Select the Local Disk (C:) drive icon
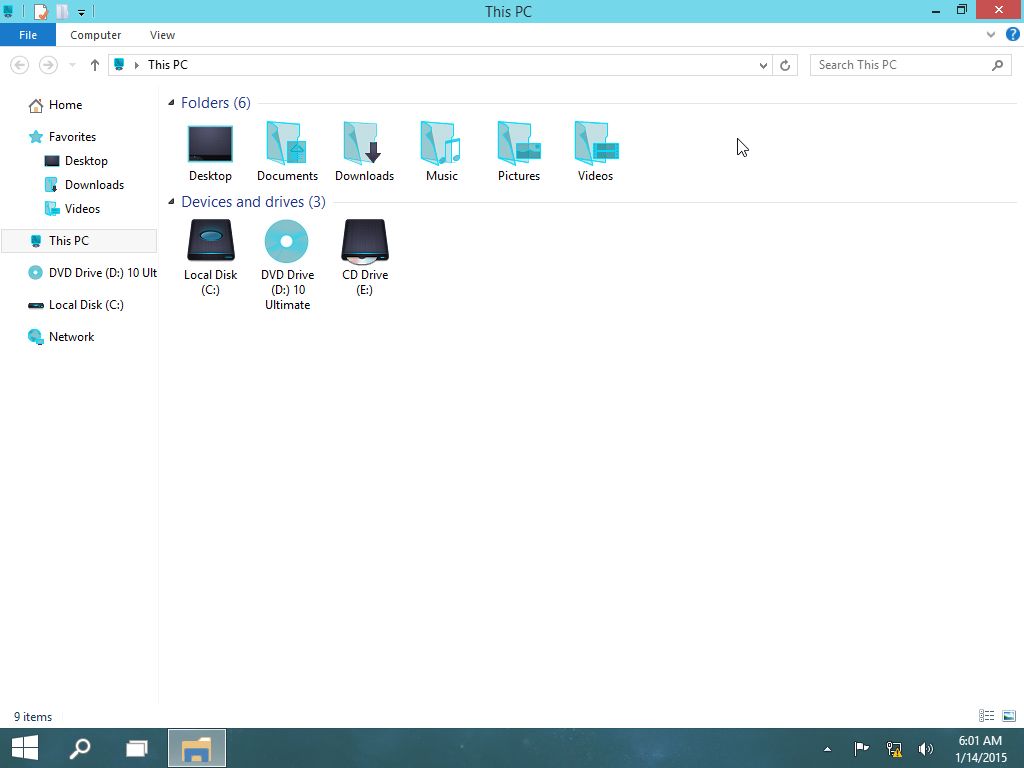The image size is (1024, 768). [210, 240]
